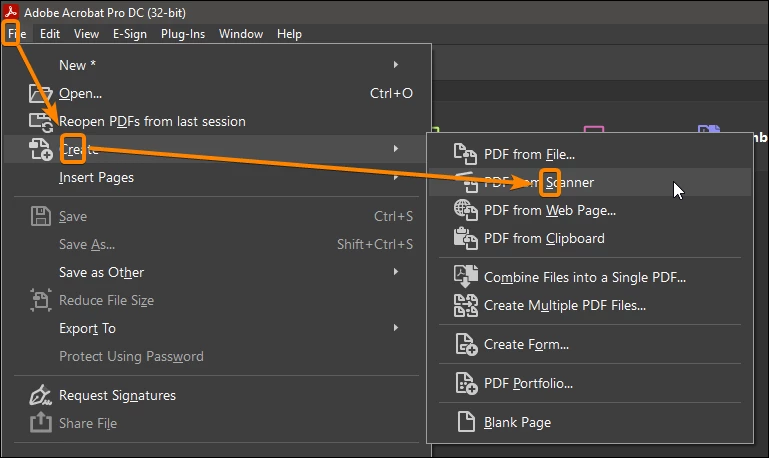Viewport: 769px width, 458px height.
Task: Click the Reduce File Size icon
Action: (x=41, y=300)
